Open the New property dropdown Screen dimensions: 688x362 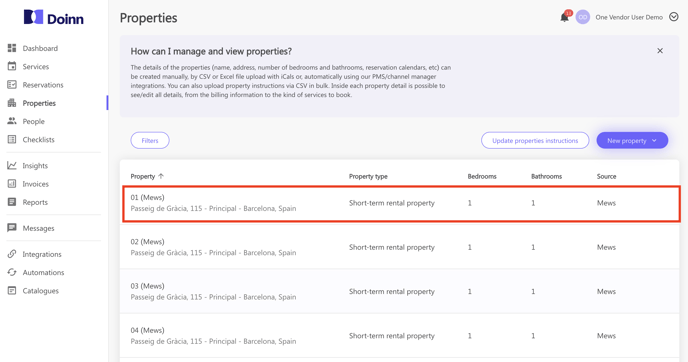point(632,140)
